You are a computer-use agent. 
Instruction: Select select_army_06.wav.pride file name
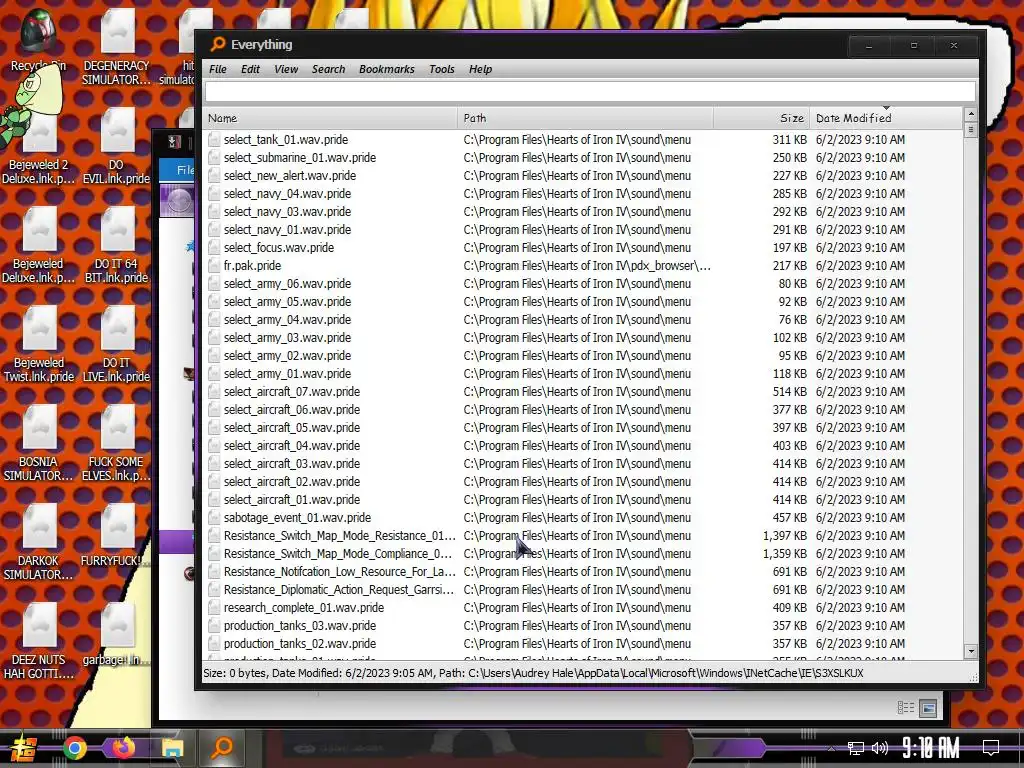coord(287,284)
